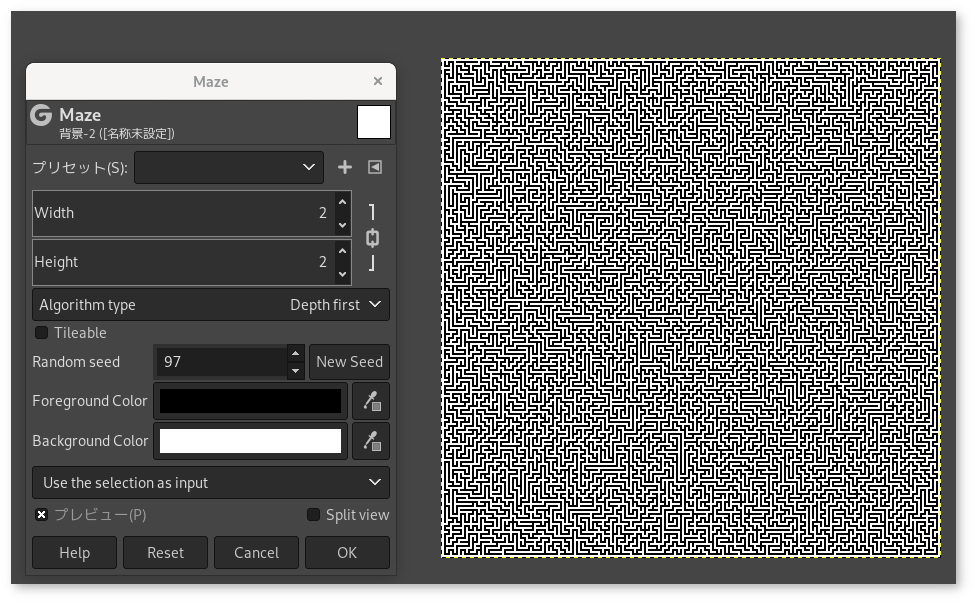Disable the プレビュー(P) preview checkbox

tap(42, 515)
